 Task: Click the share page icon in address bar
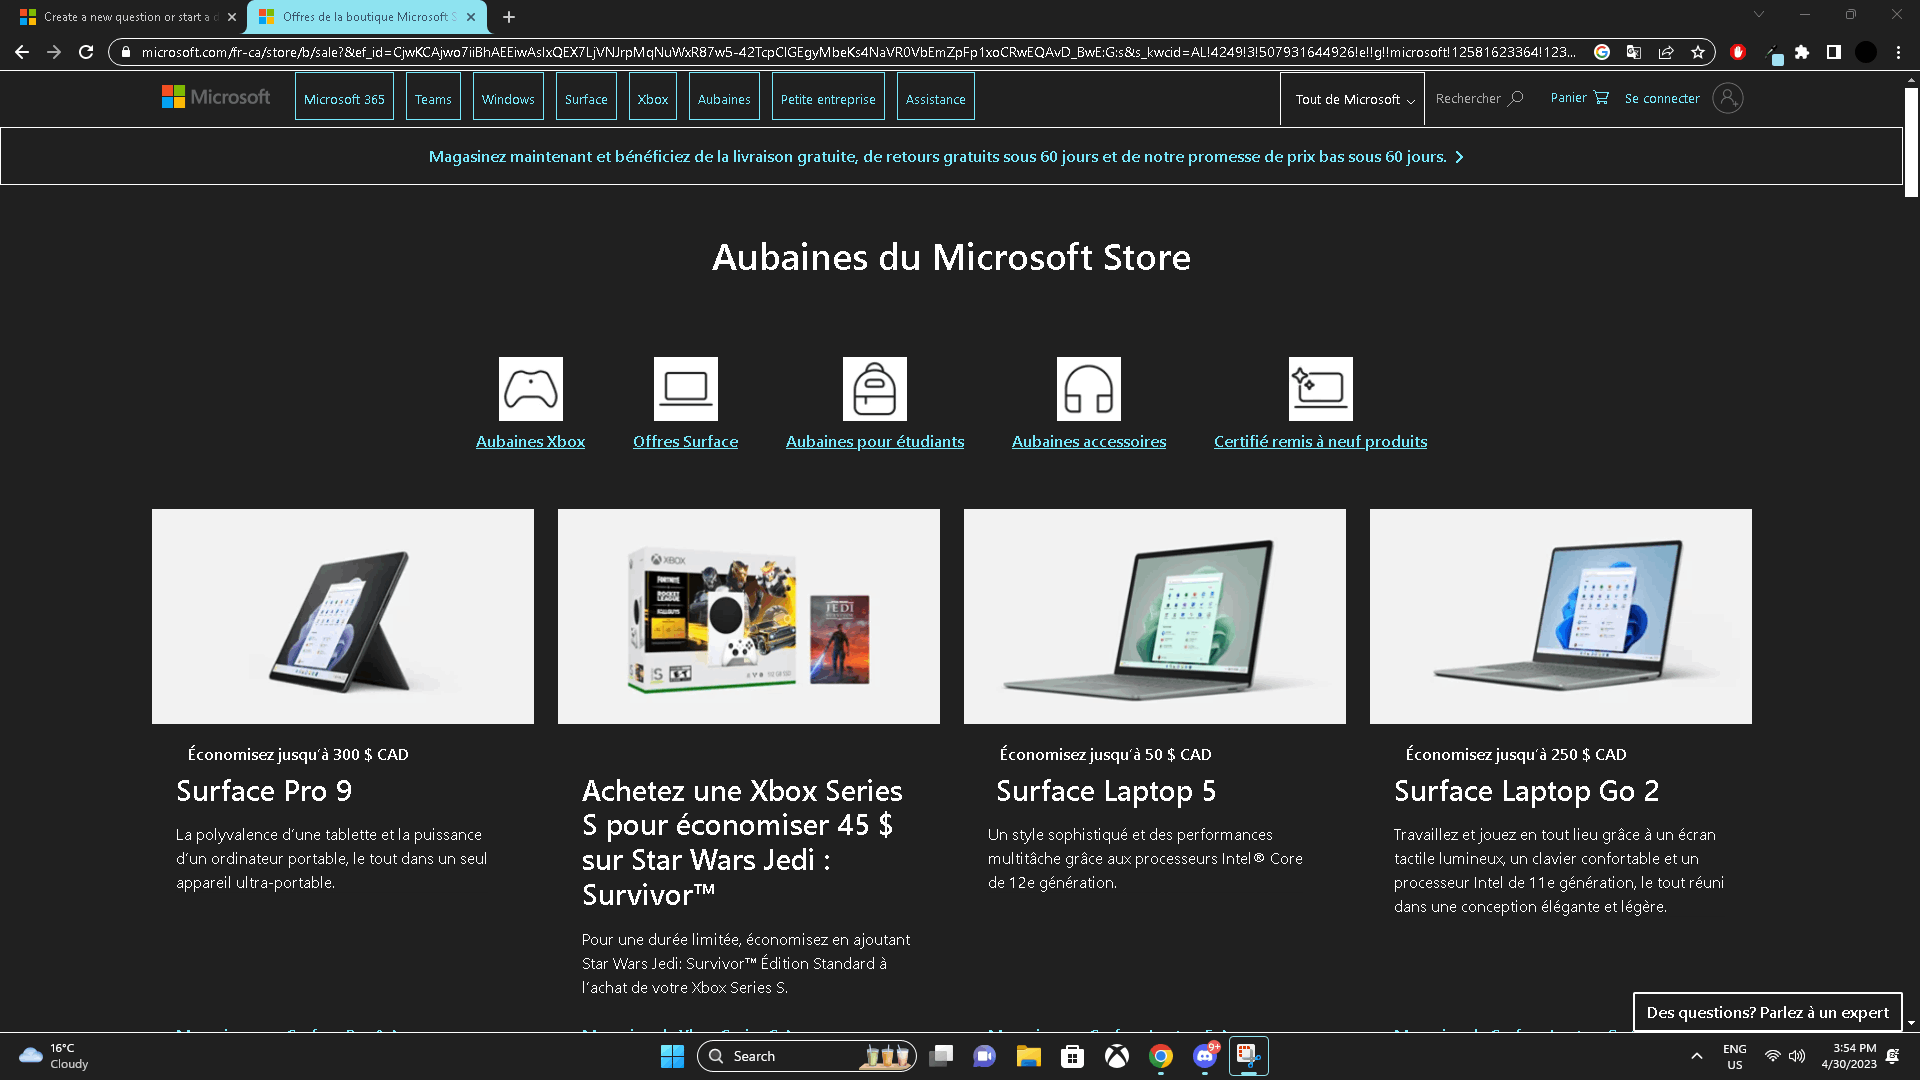(1666, 52)
